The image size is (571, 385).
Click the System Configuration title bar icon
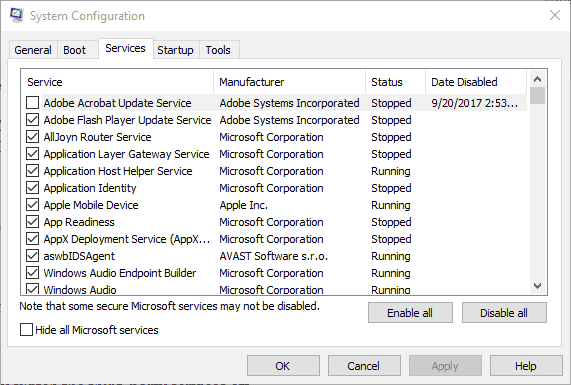click(16, 15)
